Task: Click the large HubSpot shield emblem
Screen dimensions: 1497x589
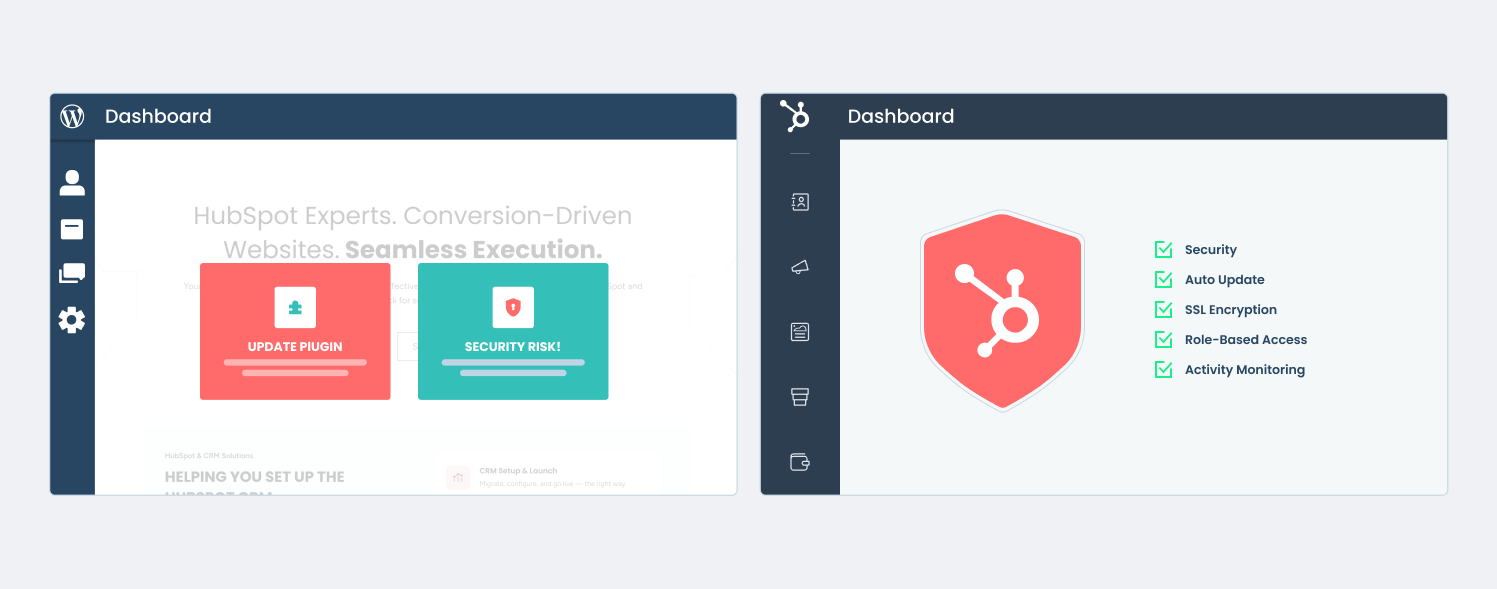Action: 1002,310
